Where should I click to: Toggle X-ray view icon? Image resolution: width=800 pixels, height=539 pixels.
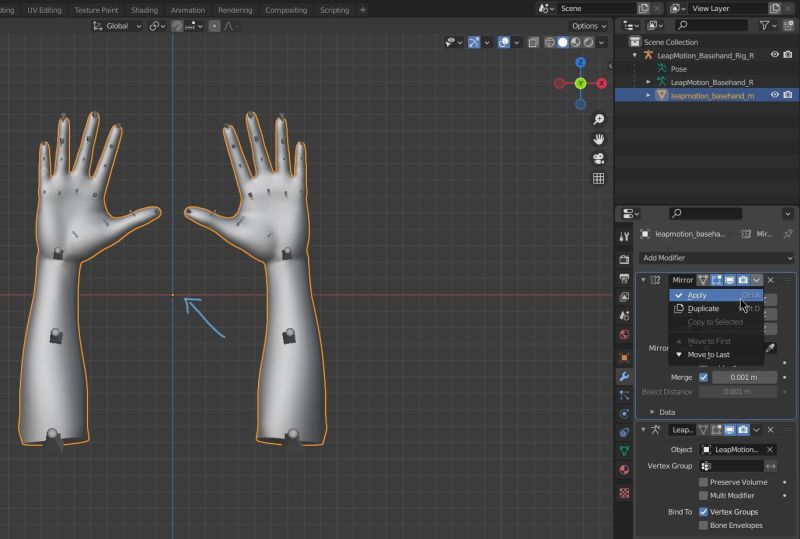533,42
